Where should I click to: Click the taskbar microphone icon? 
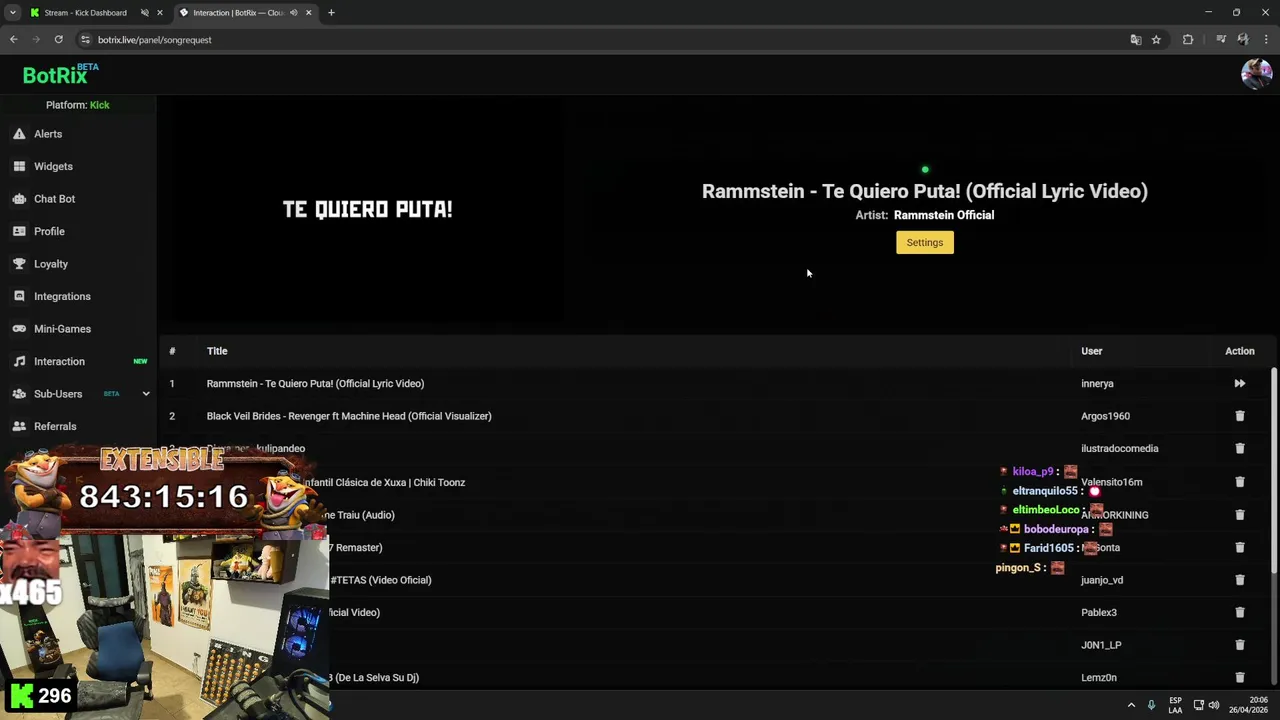point(1151,705)
